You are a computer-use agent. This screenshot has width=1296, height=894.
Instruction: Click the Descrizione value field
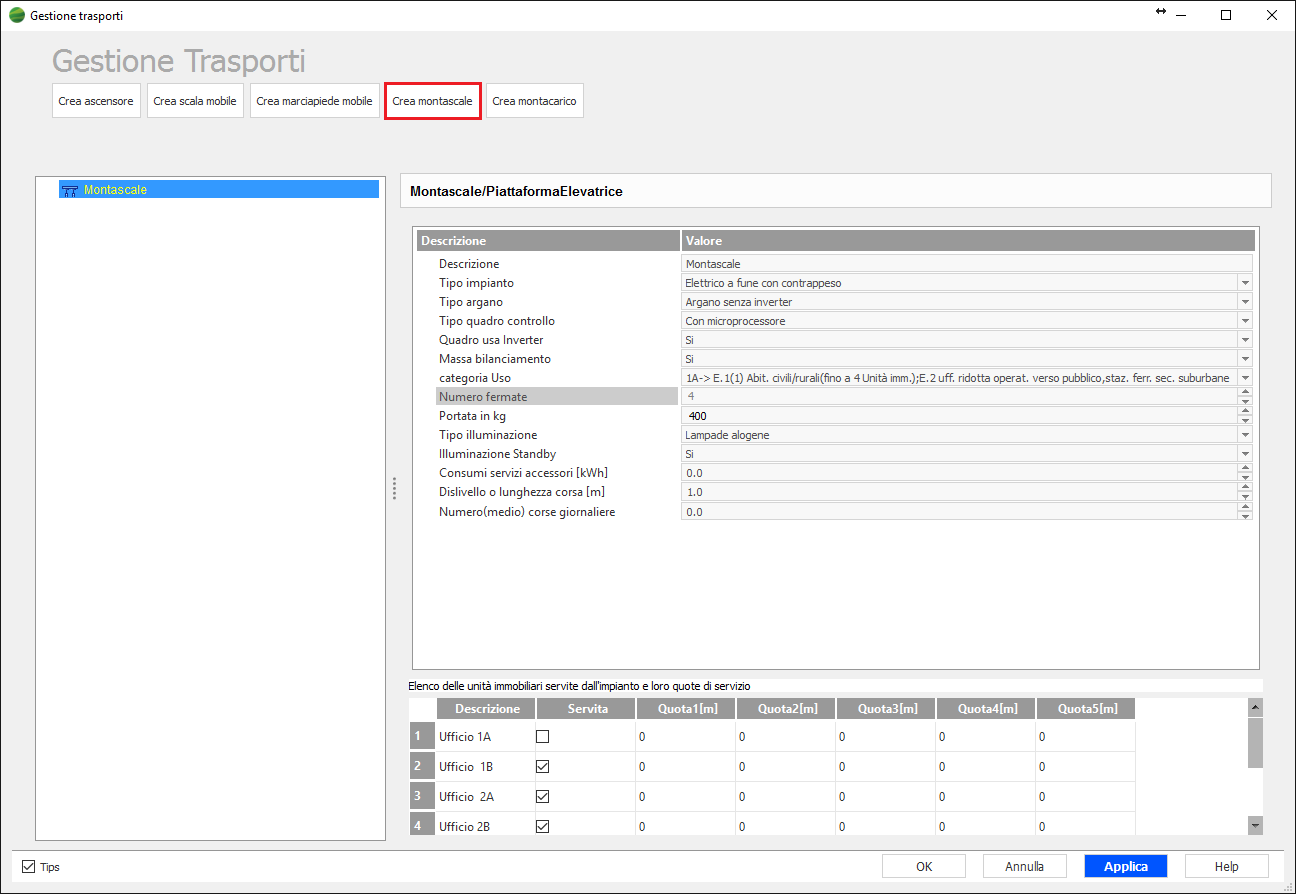(966, 264)
